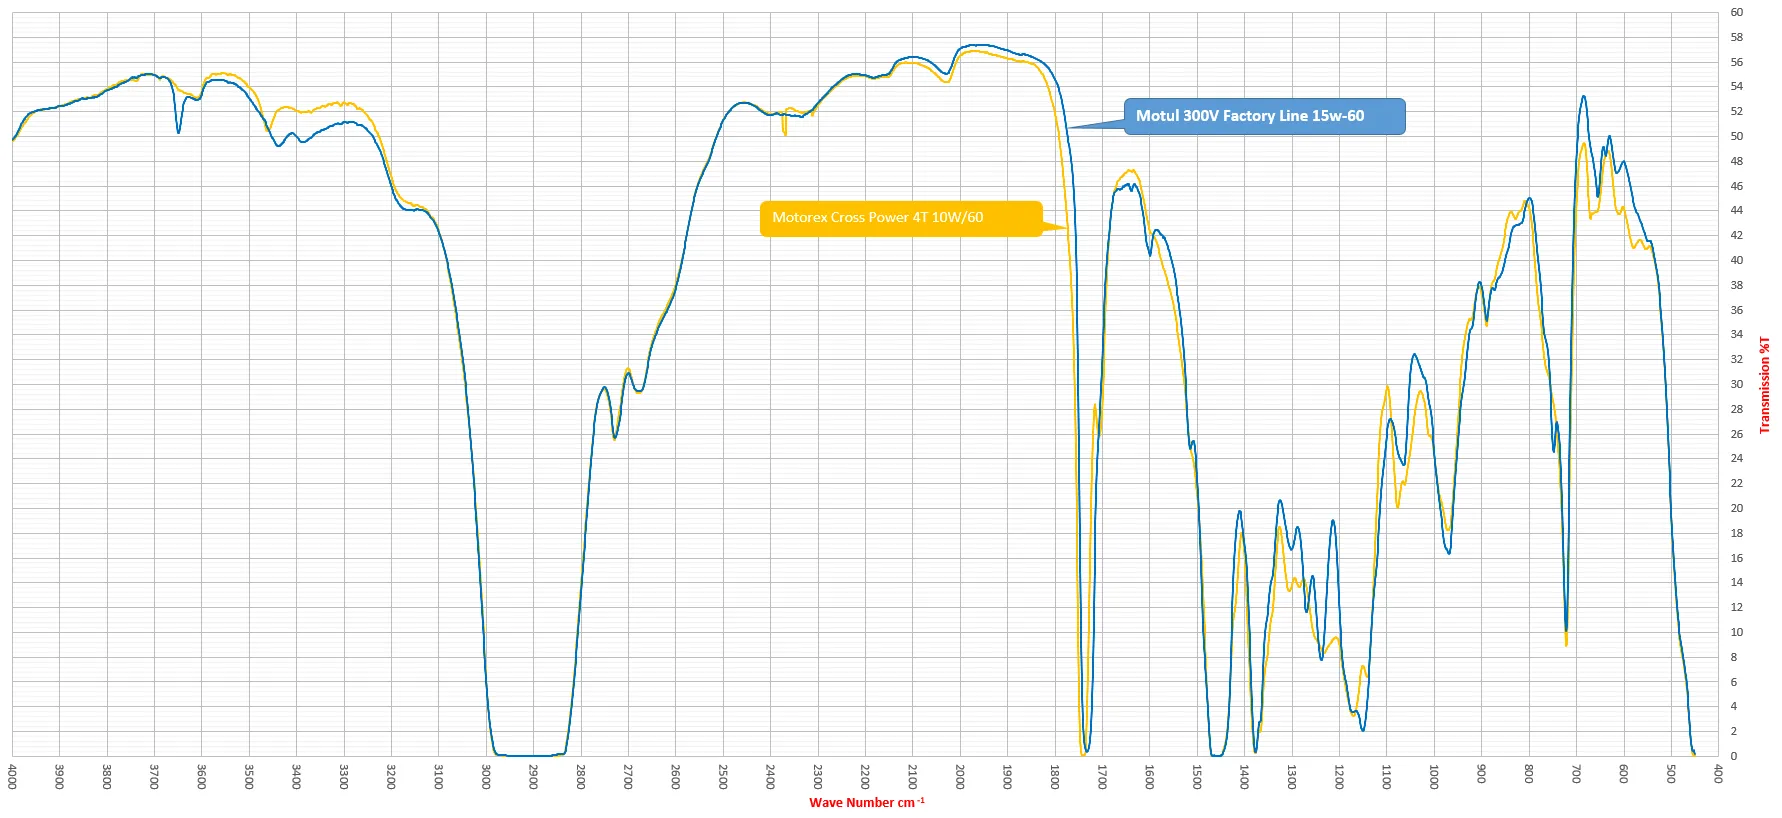The height and width of the screenshot is (818, 1782).
Task: Click the 500 wave number tick label
Action: (x=1671, y=774)
